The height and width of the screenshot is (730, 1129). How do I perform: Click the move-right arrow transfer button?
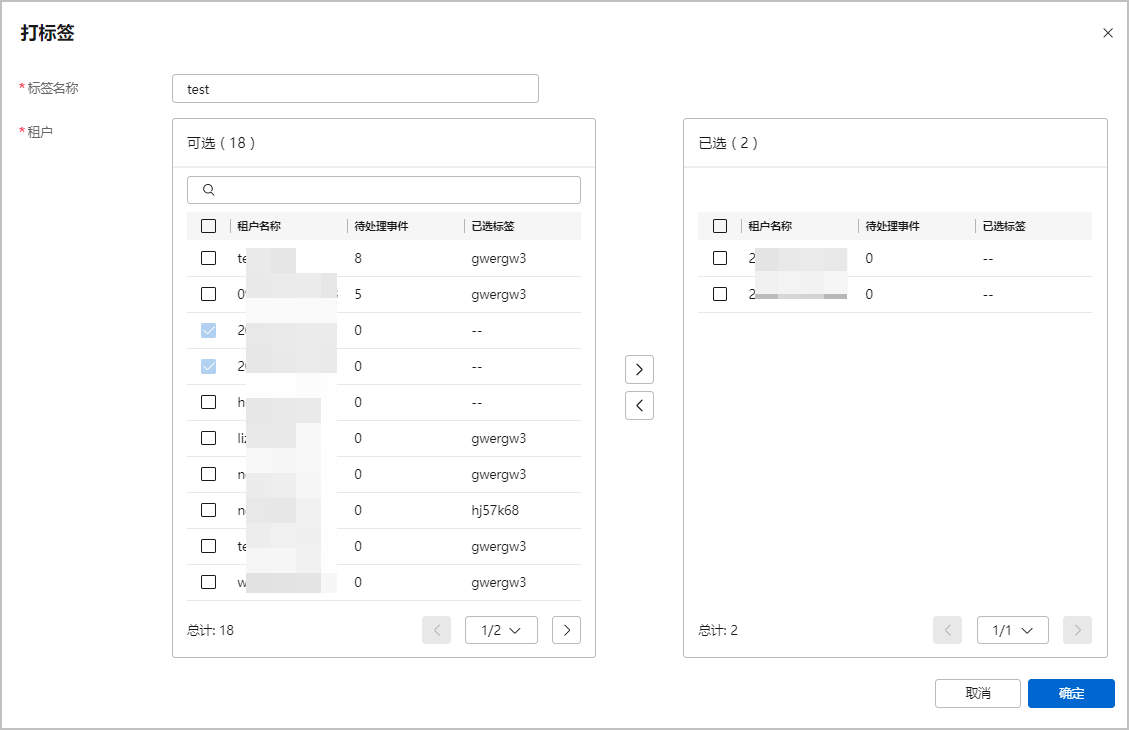coord(639,369)
